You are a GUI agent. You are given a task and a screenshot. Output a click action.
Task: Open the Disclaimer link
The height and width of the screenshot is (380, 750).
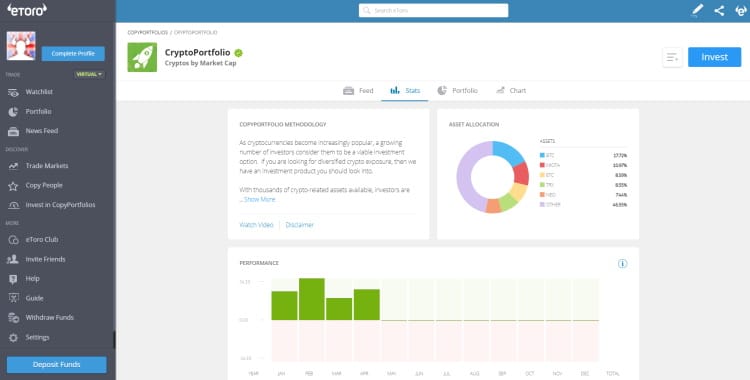299,225
